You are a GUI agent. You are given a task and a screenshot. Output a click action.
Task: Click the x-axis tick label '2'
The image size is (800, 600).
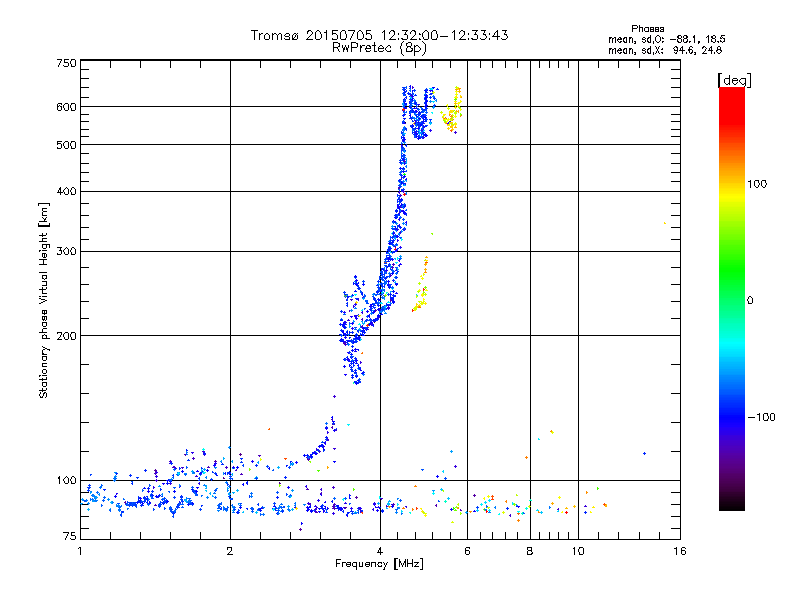230,551
